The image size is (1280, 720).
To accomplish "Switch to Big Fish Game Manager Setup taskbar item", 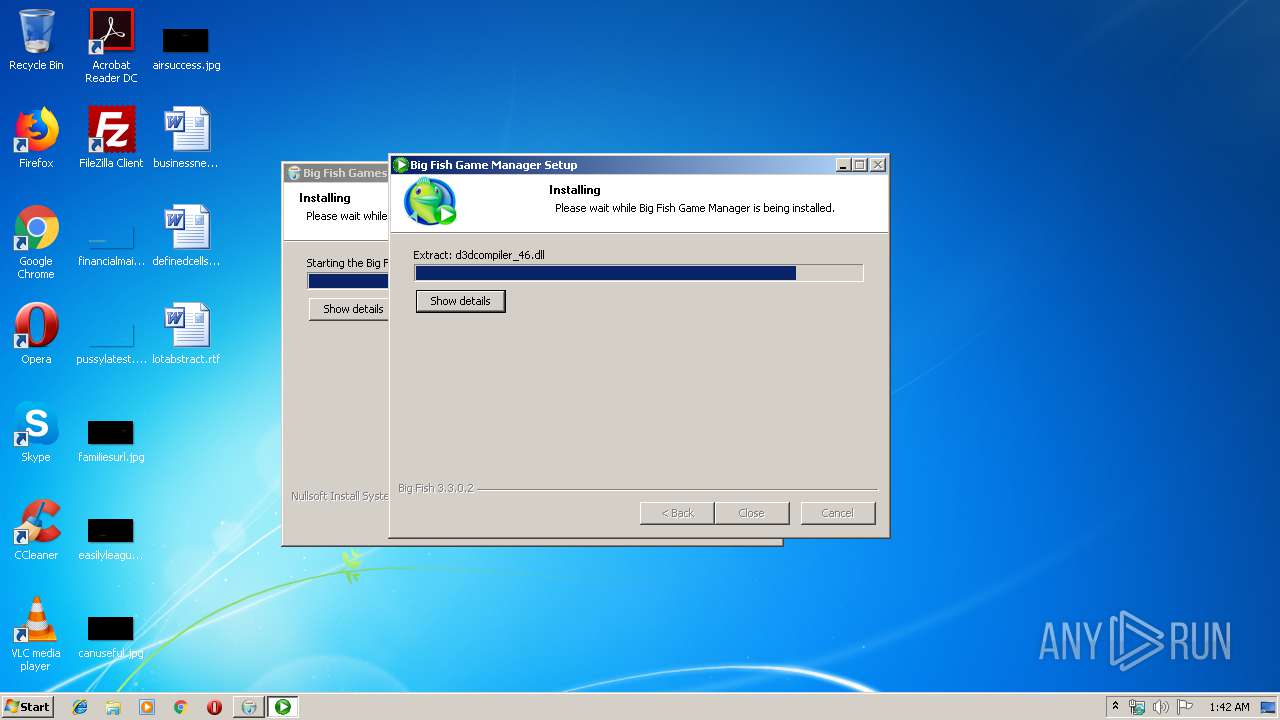I will pyautogui.click(x=283, y=707).
